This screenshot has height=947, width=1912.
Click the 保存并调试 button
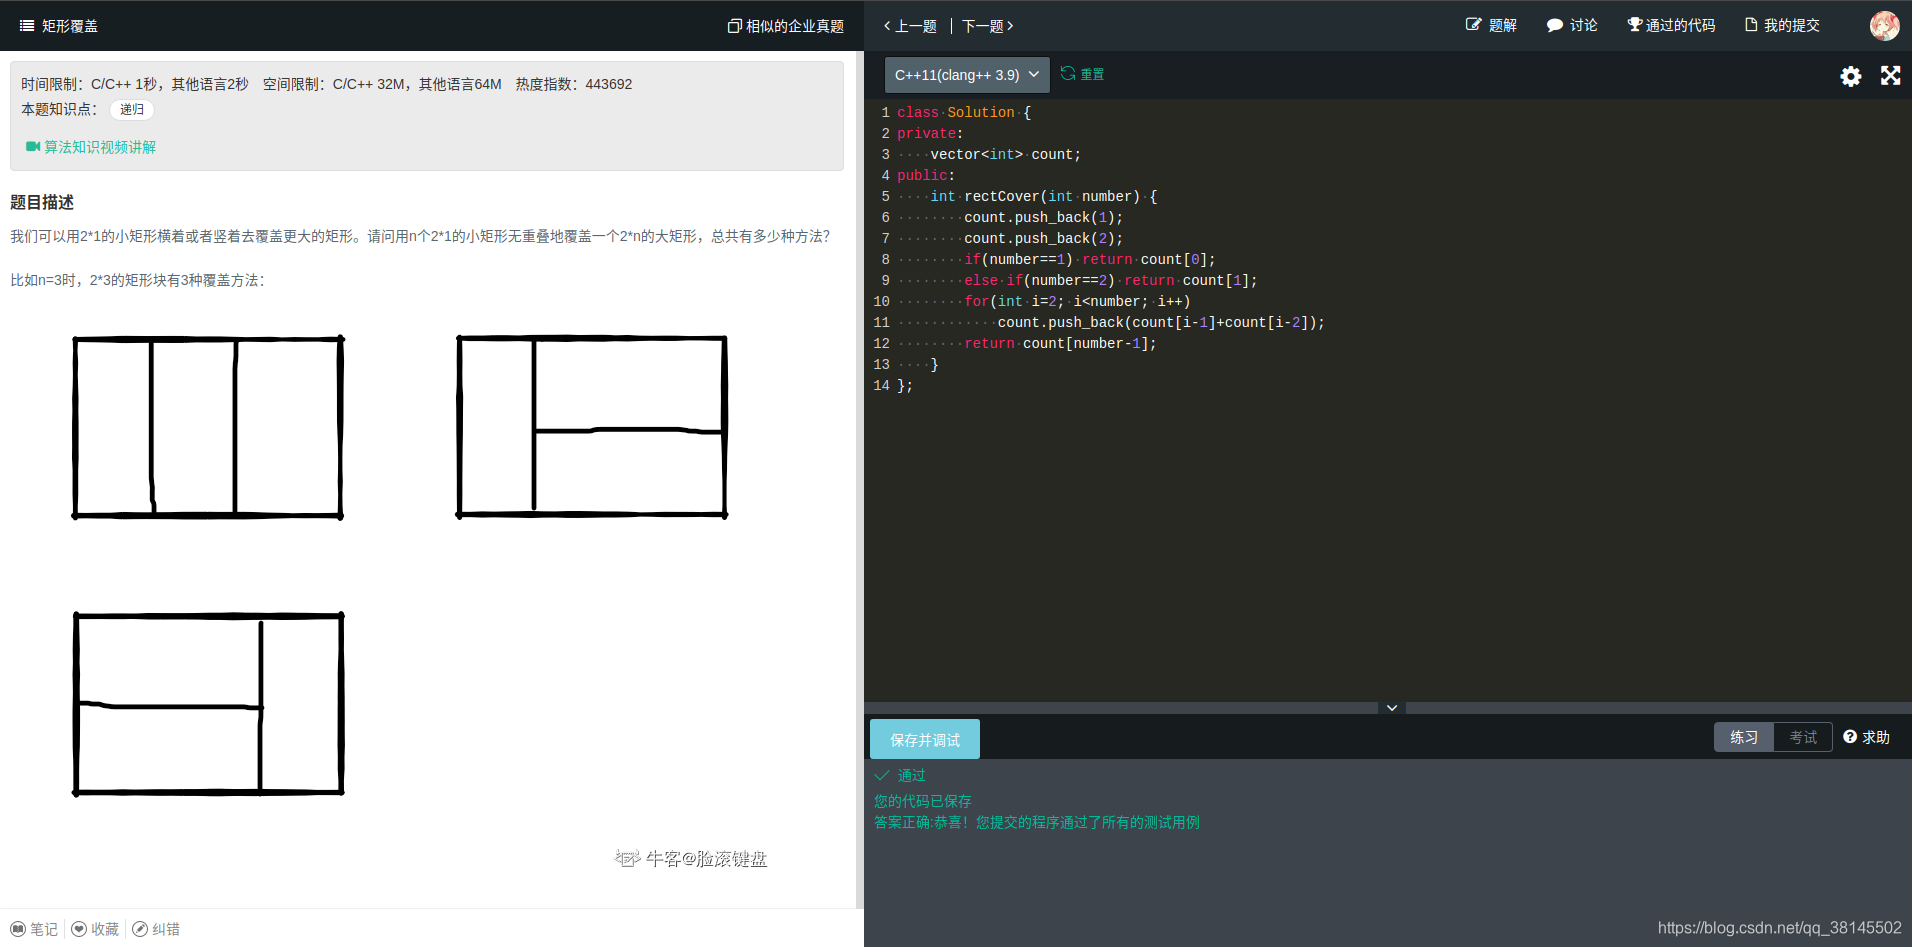(924, 739)
